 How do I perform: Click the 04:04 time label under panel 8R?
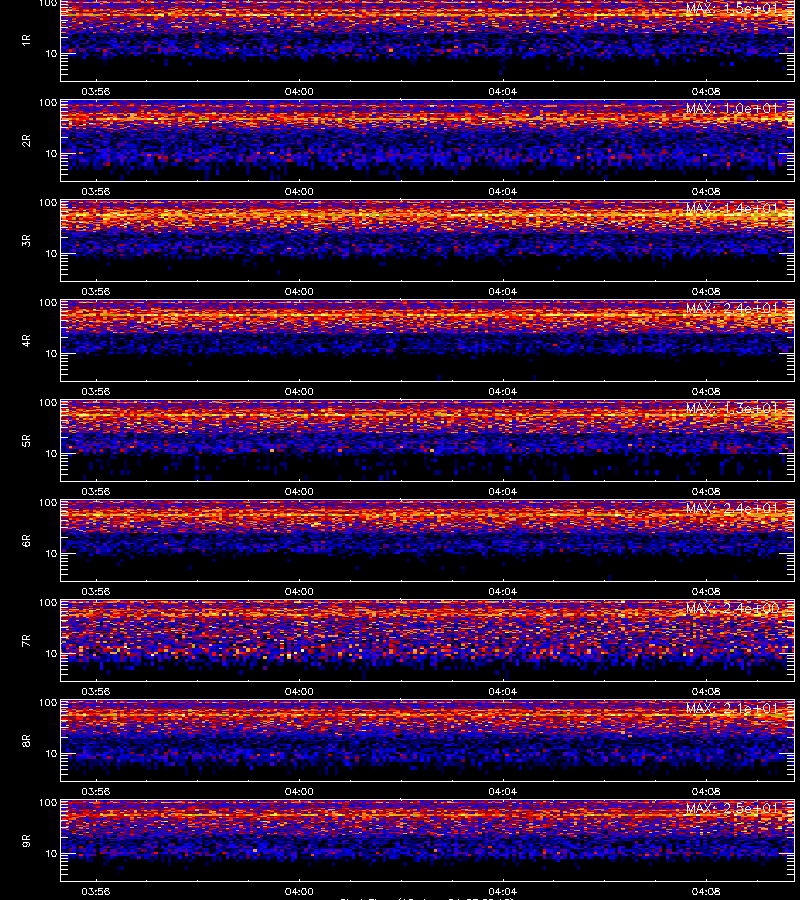(502, 792)
